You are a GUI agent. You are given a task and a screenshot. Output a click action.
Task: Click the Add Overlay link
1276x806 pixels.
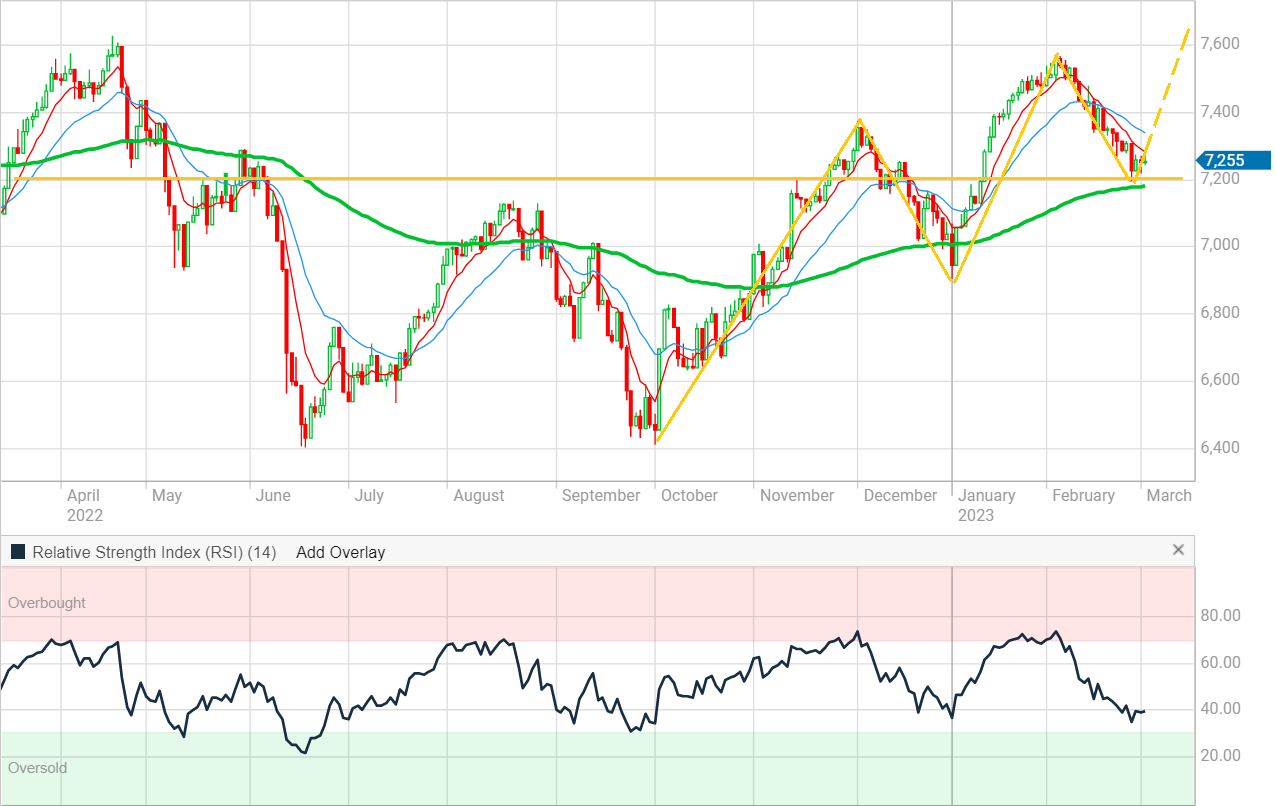point(340,552)
